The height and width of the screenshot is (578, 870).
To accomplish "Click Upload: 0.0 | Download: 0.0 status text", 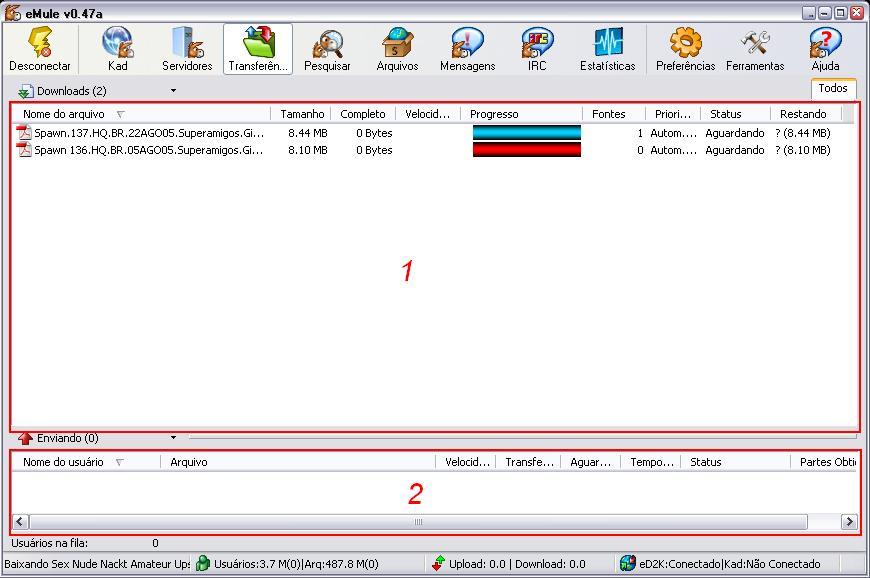I will click(517, 564).
